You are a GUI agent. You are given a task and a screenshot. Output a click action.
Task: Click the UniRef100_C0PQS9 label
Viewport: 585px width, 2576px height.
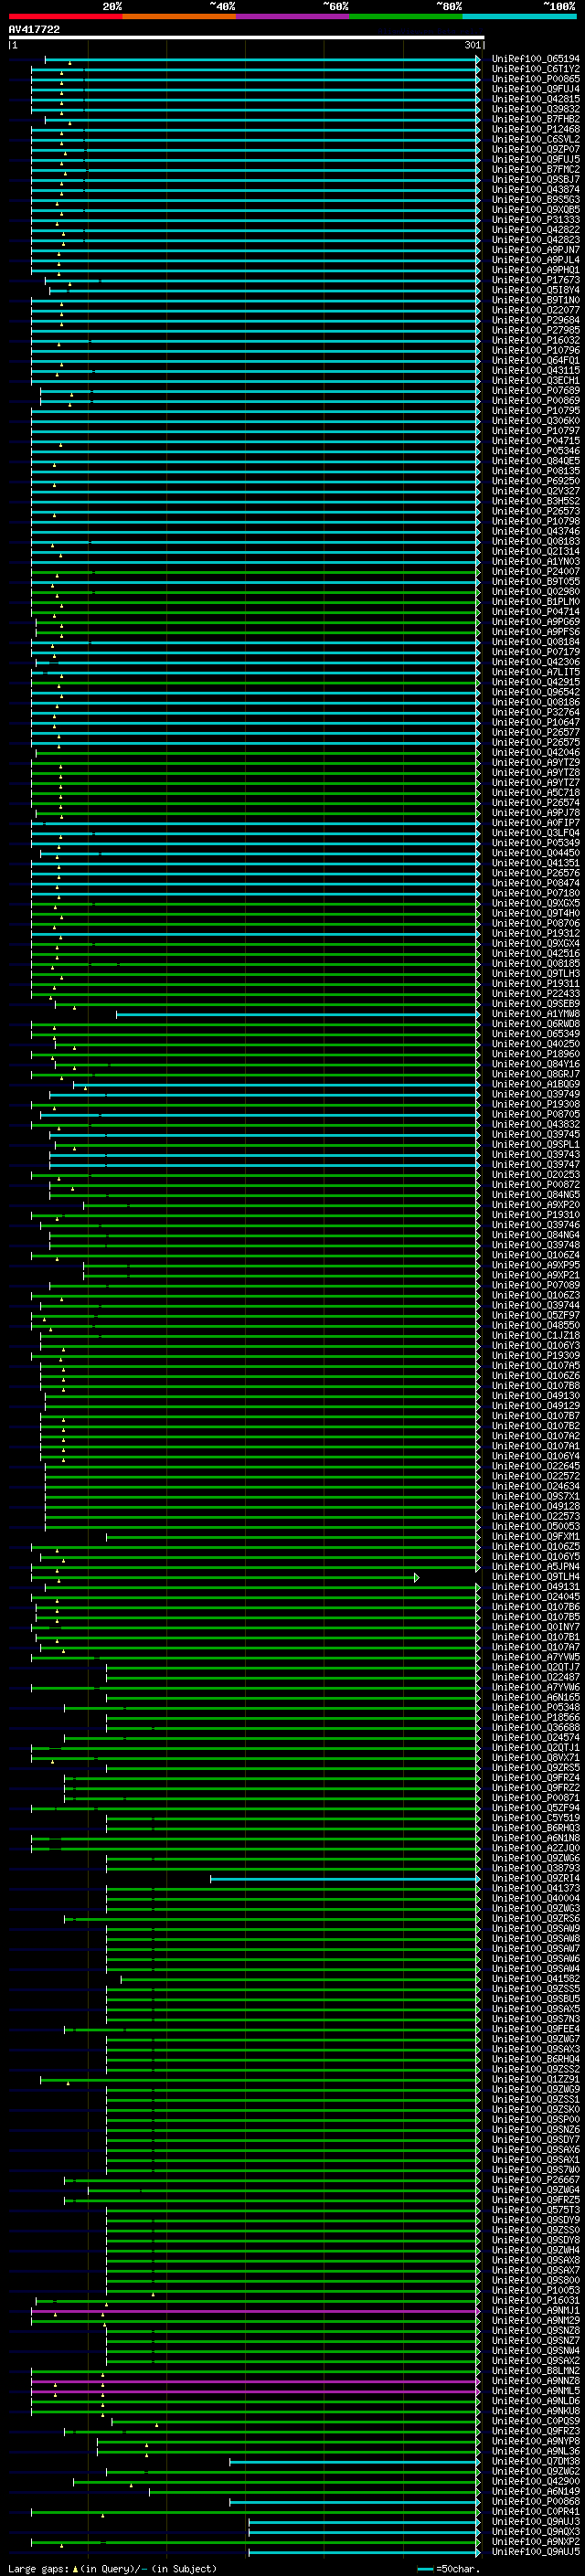coord(536,2421)
